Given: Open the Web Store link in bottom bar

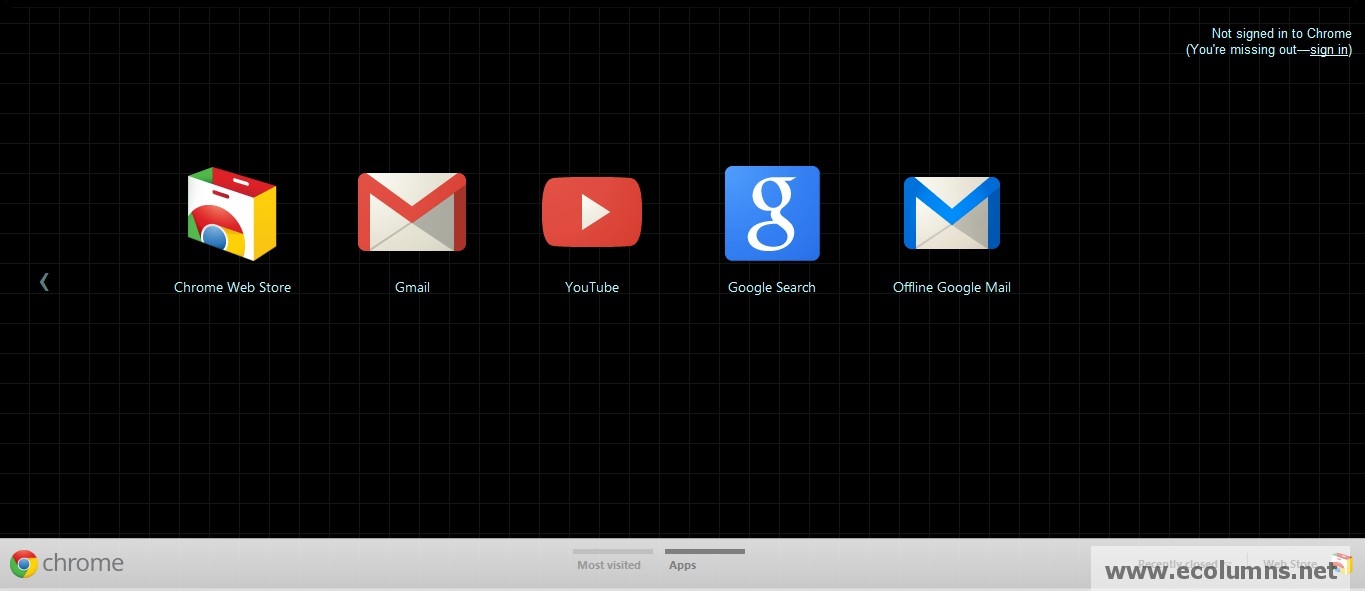Looking at the screenshot, I should tap(1288, 562).
